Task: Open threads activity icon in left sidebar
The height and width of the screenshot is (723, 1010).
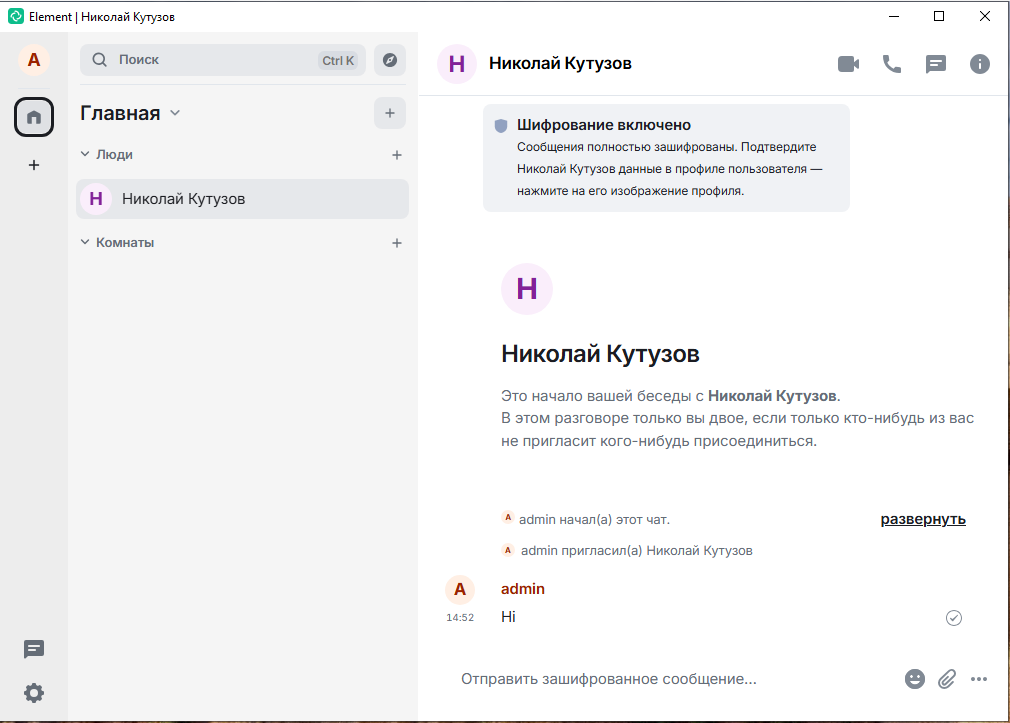Action: pos(34,649)
